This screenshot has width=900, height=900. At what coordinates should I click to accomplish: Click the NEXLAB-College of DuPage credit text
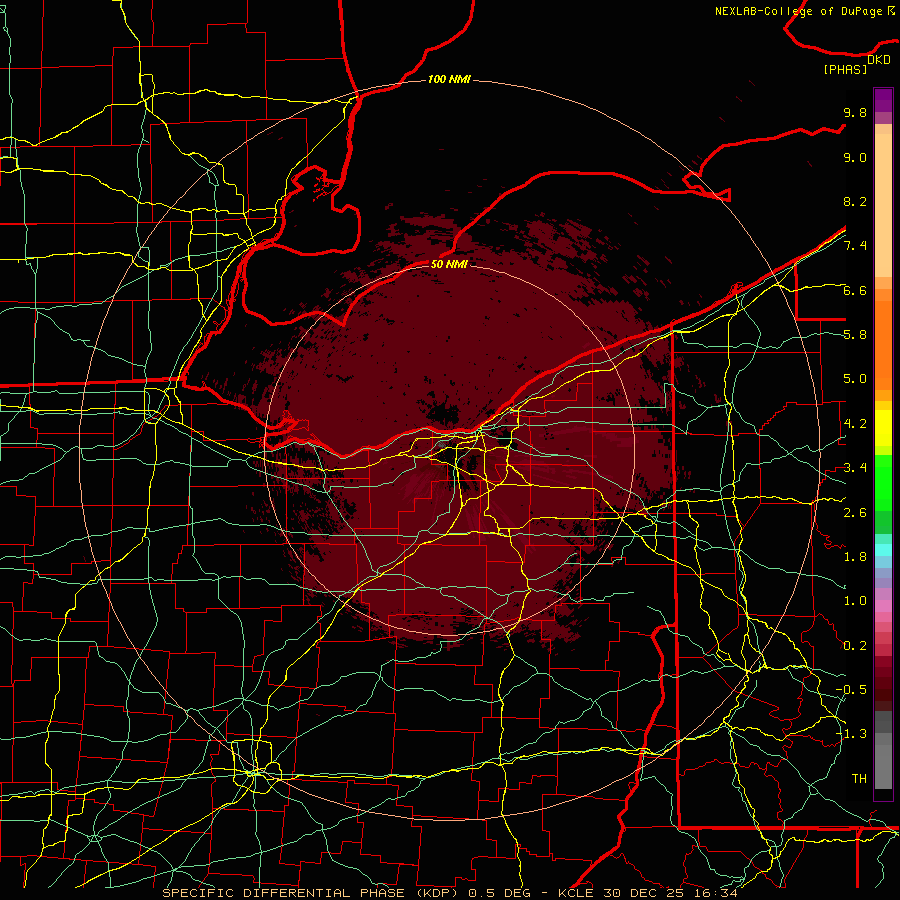800,11
